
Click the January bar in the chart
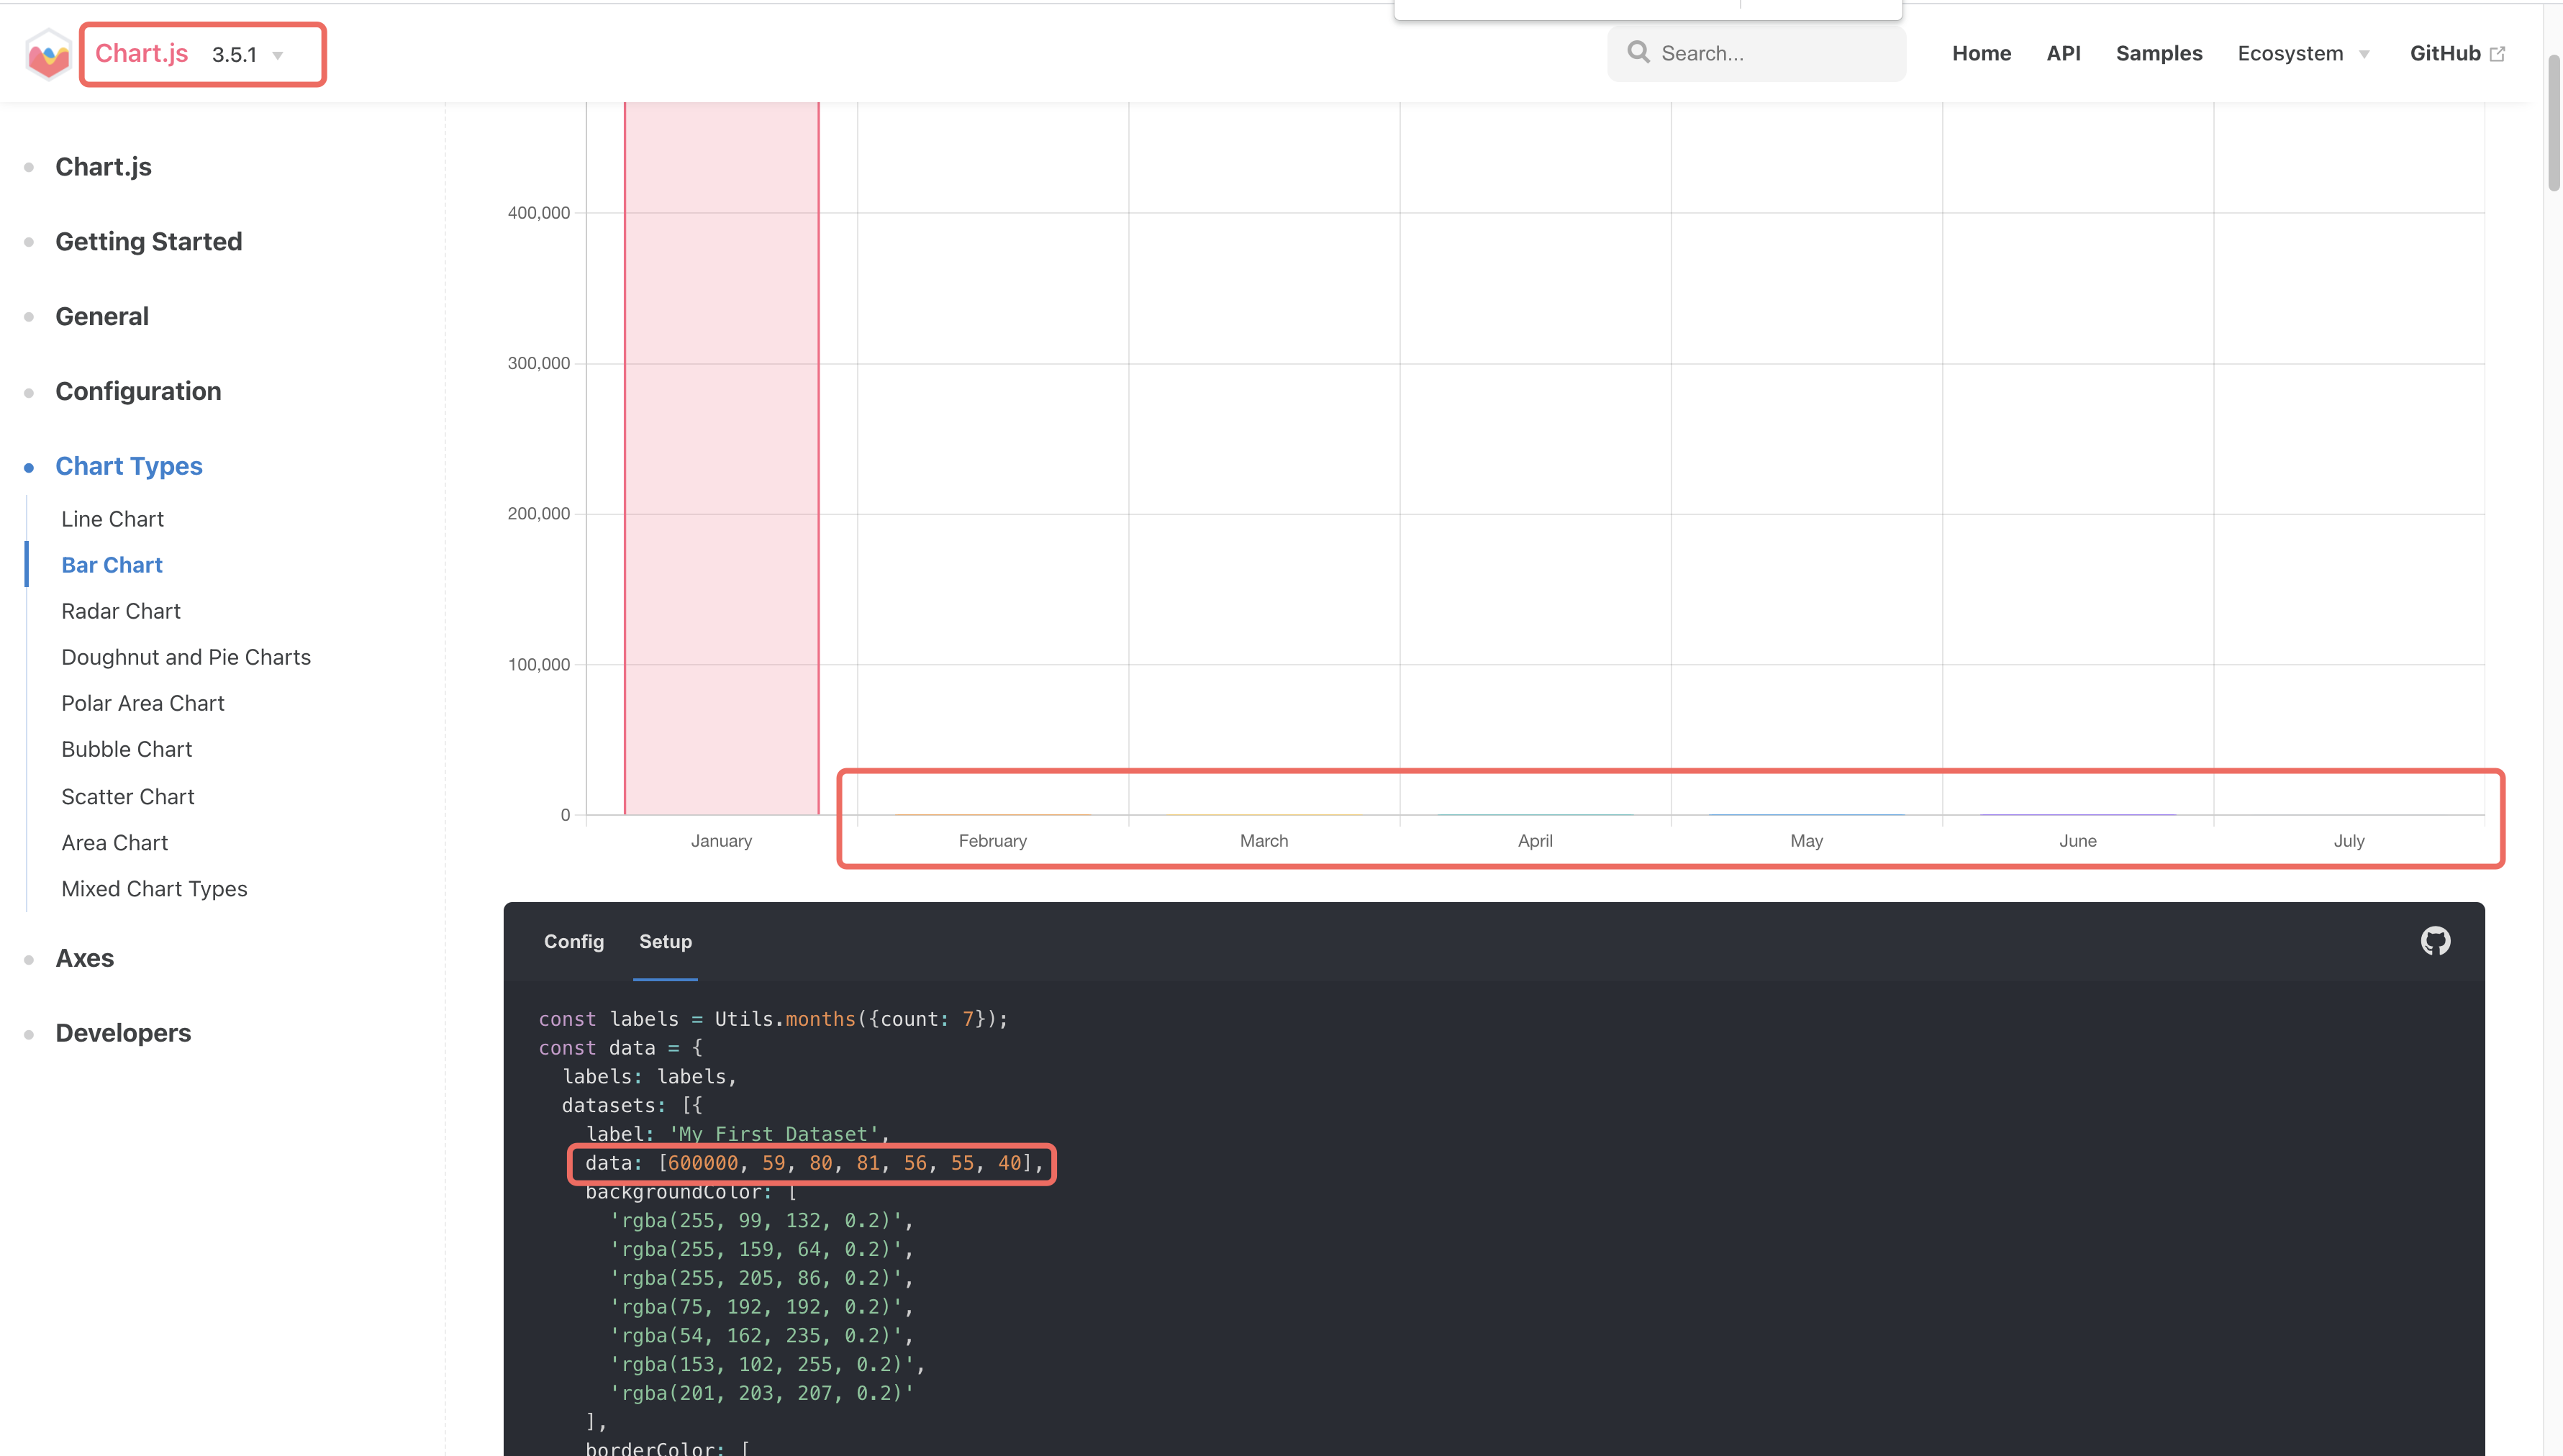point(721,450)
